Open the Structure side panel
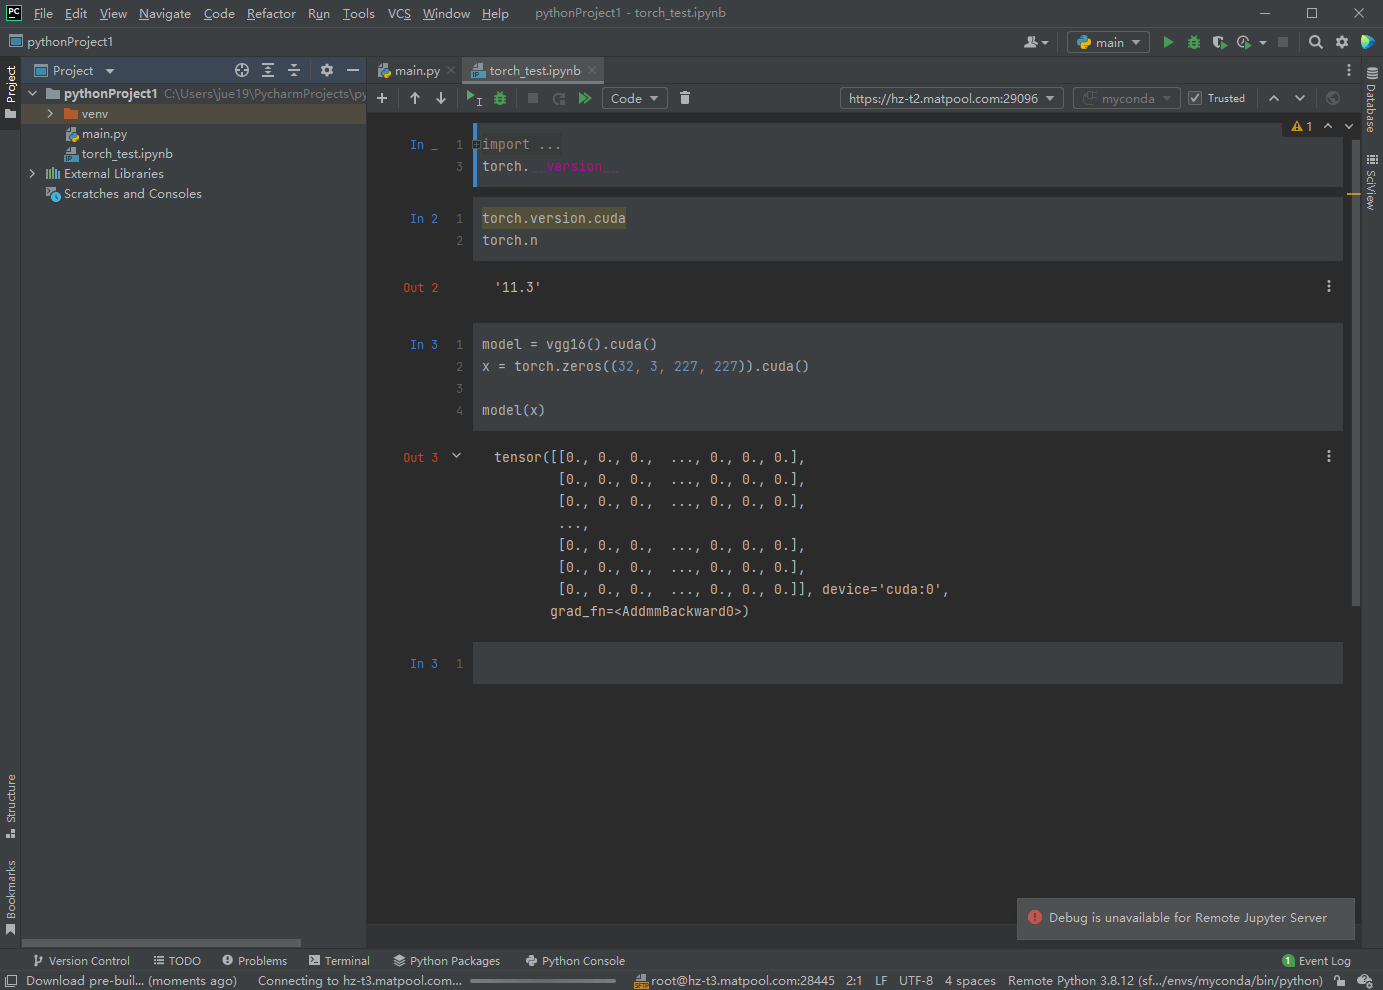 [11, 806]
